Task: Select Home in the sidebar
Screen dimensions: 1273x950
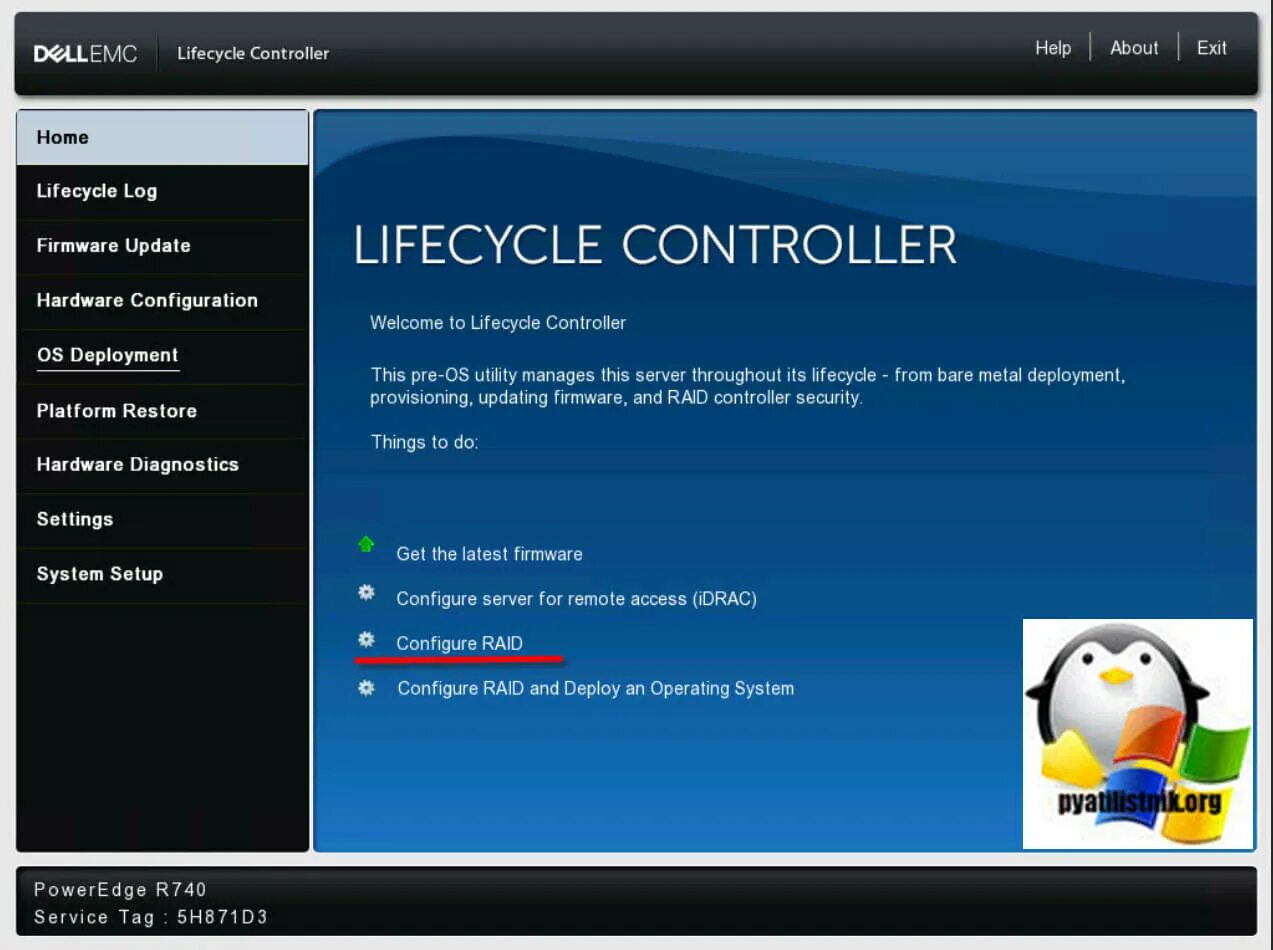Action: (162, 138)
